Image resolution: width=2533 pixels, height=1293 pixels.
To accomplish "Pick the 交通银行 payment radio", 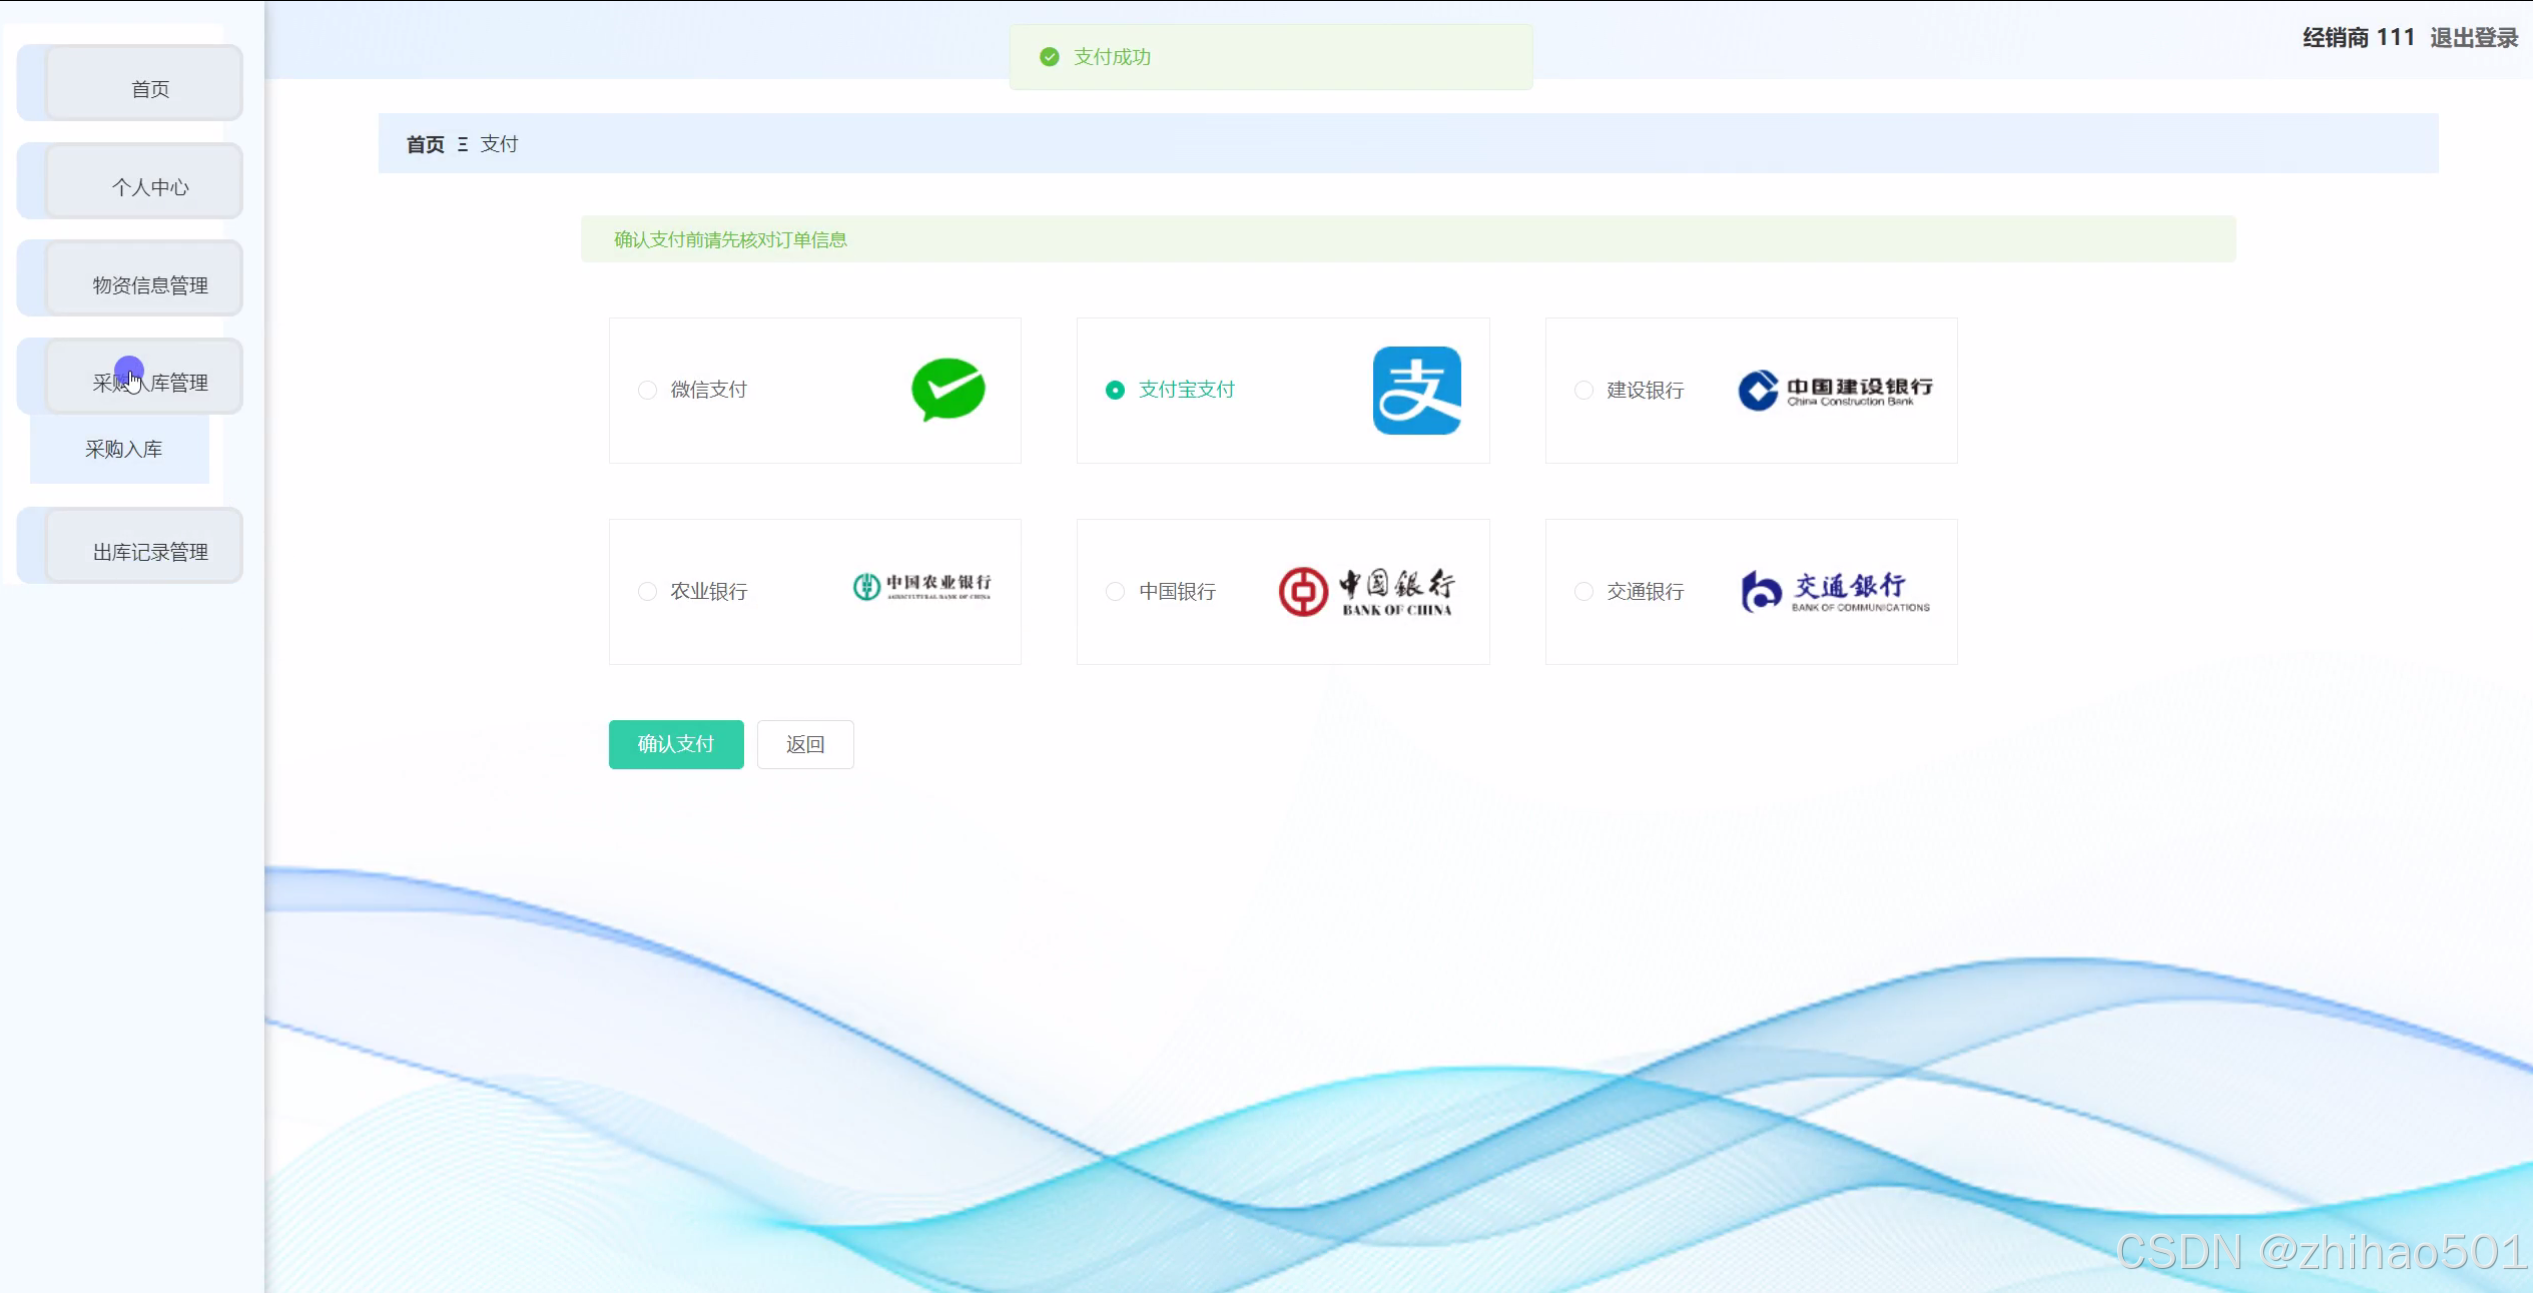I will click(x=1583, y=592).
